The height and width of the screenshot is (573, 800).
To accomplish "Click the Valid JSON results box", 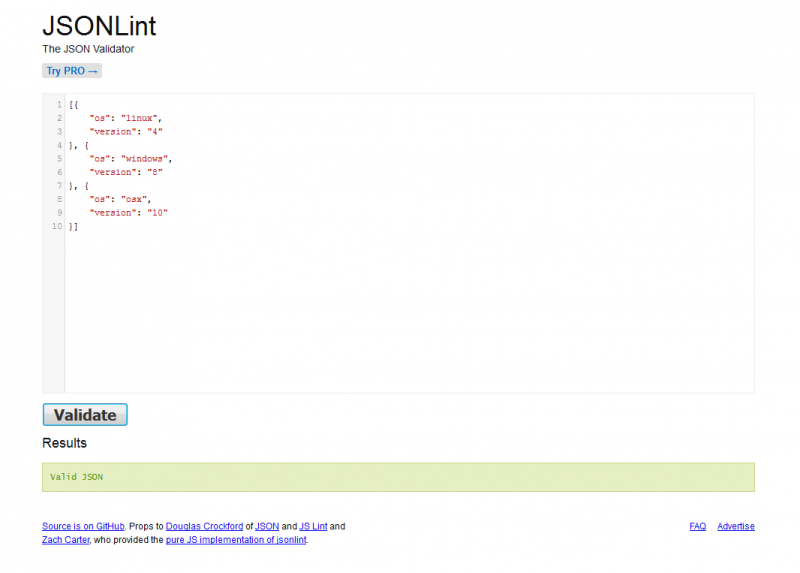I will click(398, 477).
